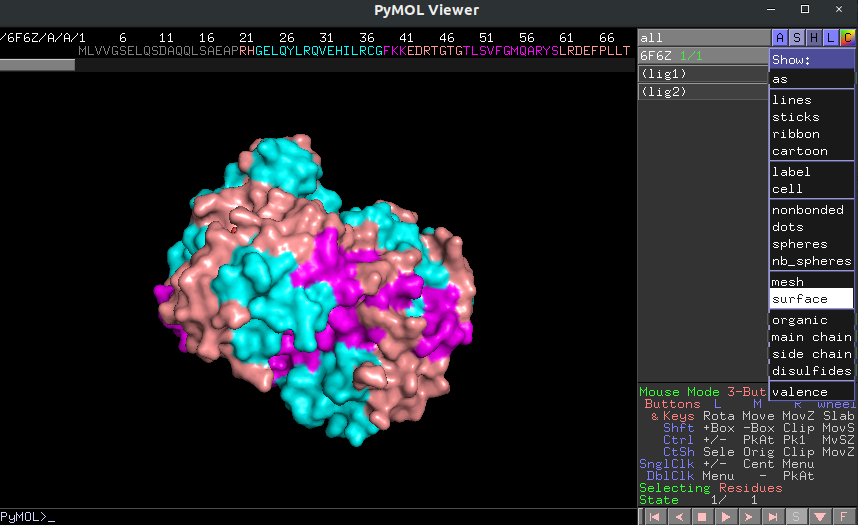Open the Color menu for all
Viewport: 858px width, 525px height.
tap(848, 38)
